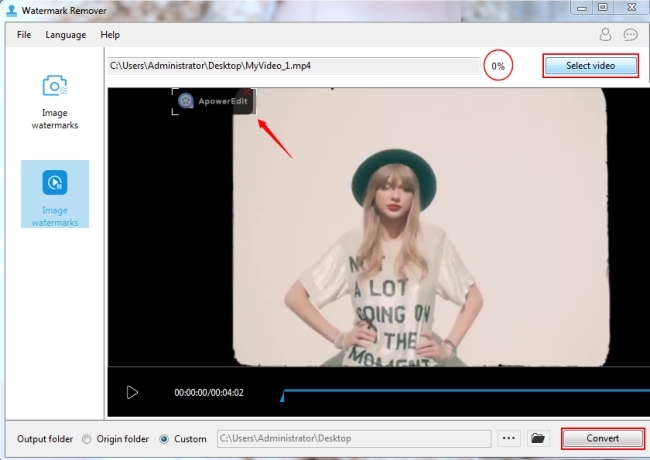Image resolution: width=650 pixels, height=460 pixels.
Task: Open the Language menu
Action: [66, 34]
